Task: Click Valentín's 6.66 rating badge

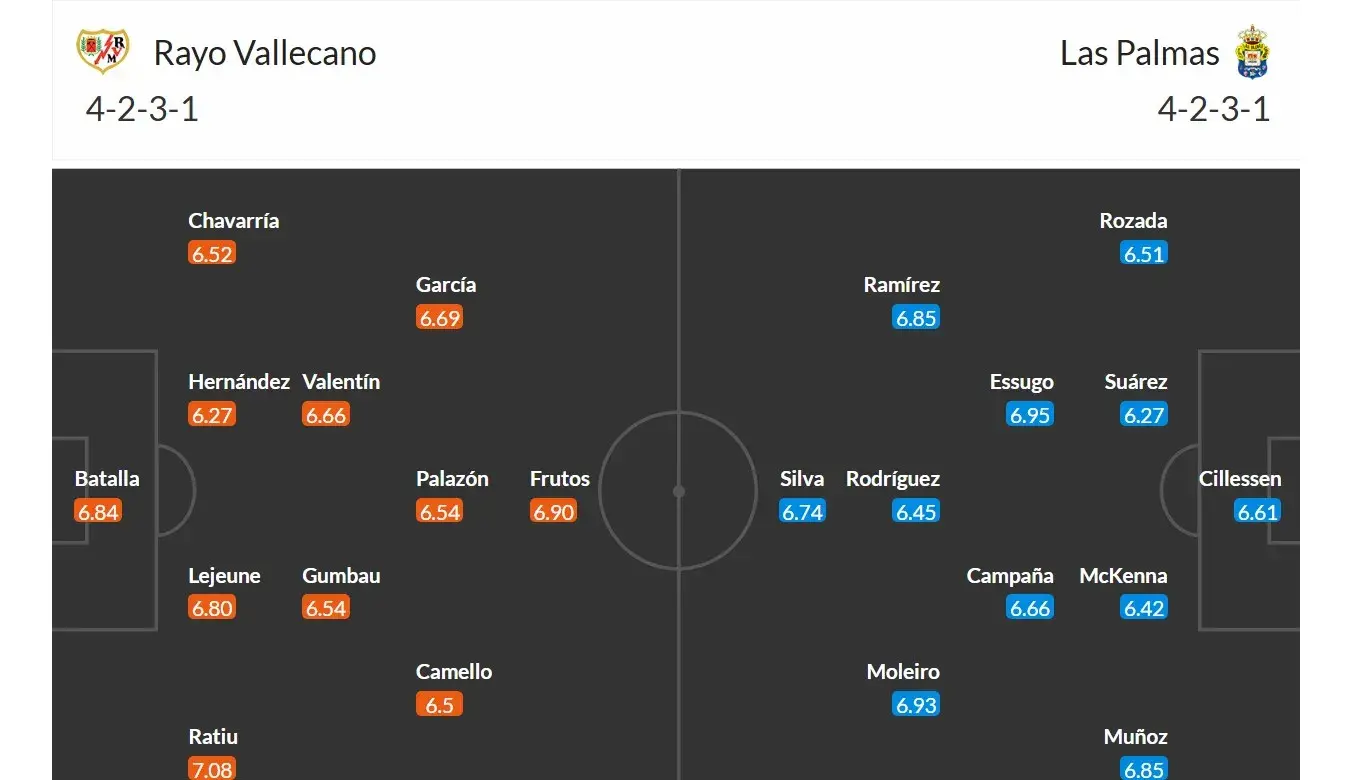Action: (x=326, y=415)
